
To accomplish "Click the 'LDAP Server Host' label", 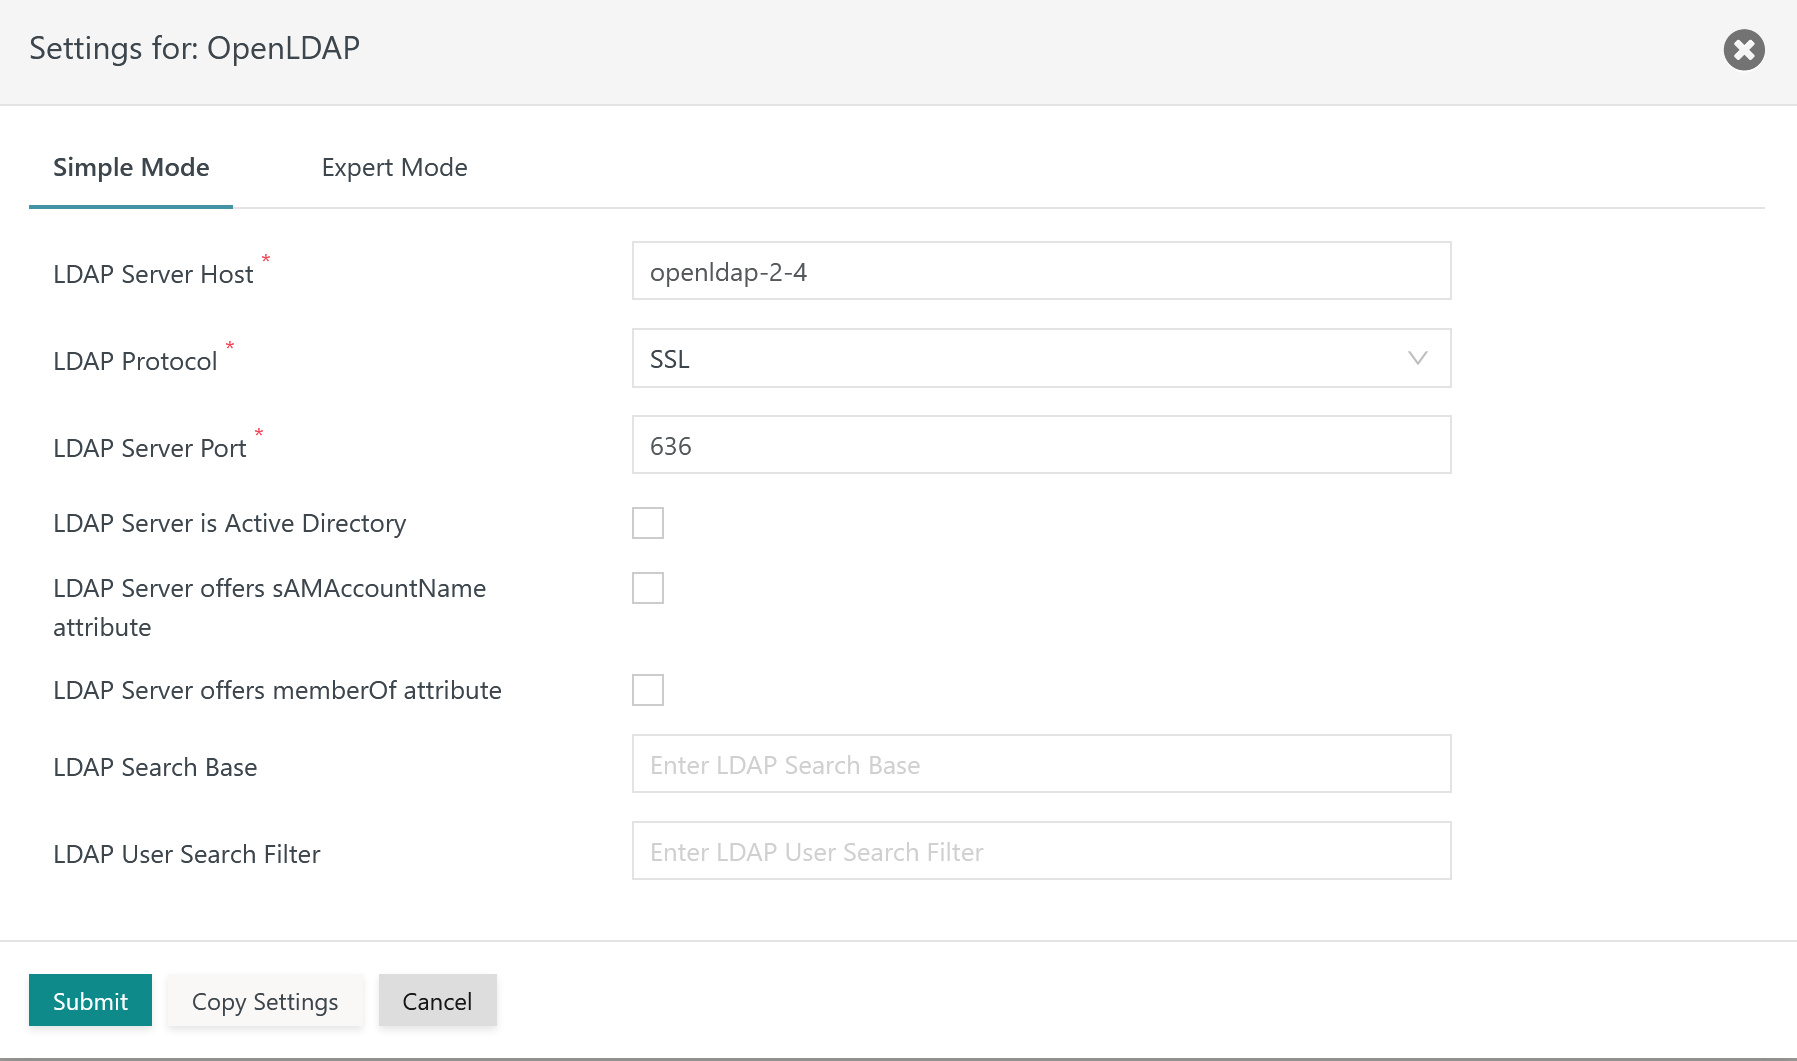I will coord(153,274).
